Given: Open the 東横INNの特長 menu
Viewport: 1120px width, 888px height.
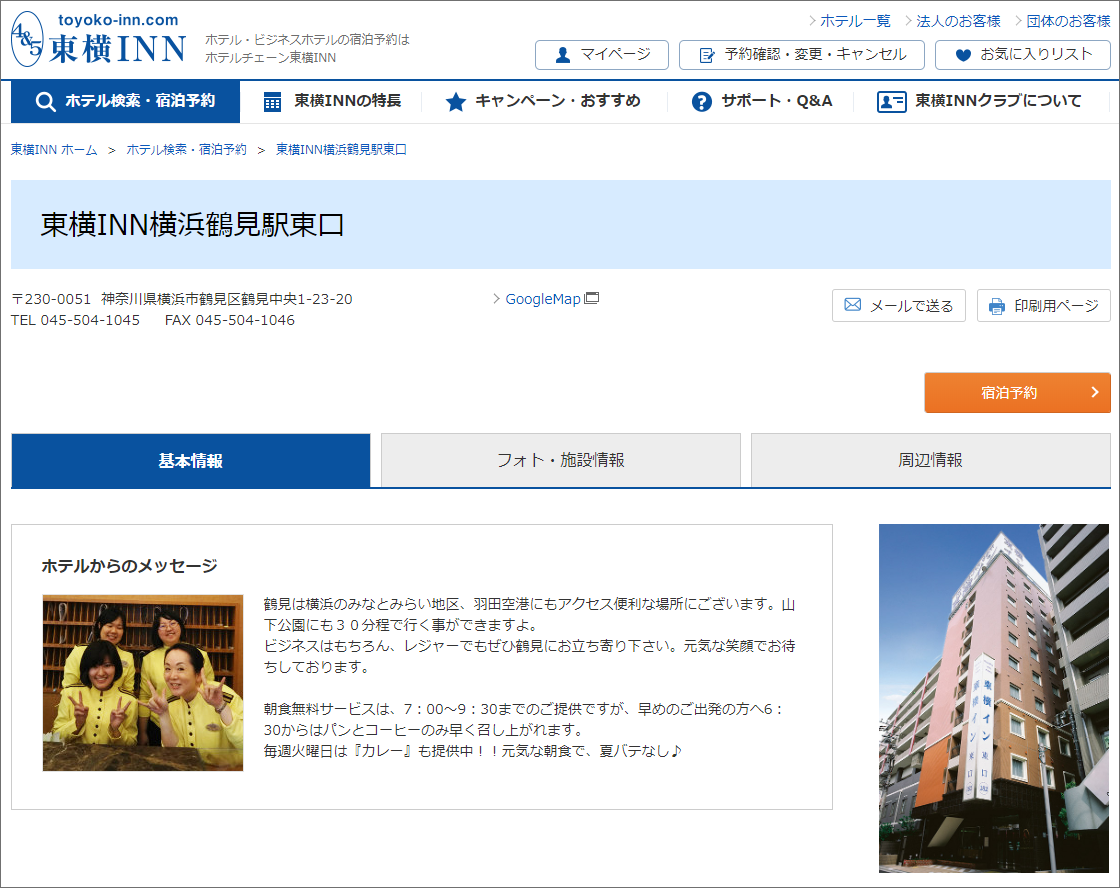Looking at the screenshot, I should (x=331, y=101).
